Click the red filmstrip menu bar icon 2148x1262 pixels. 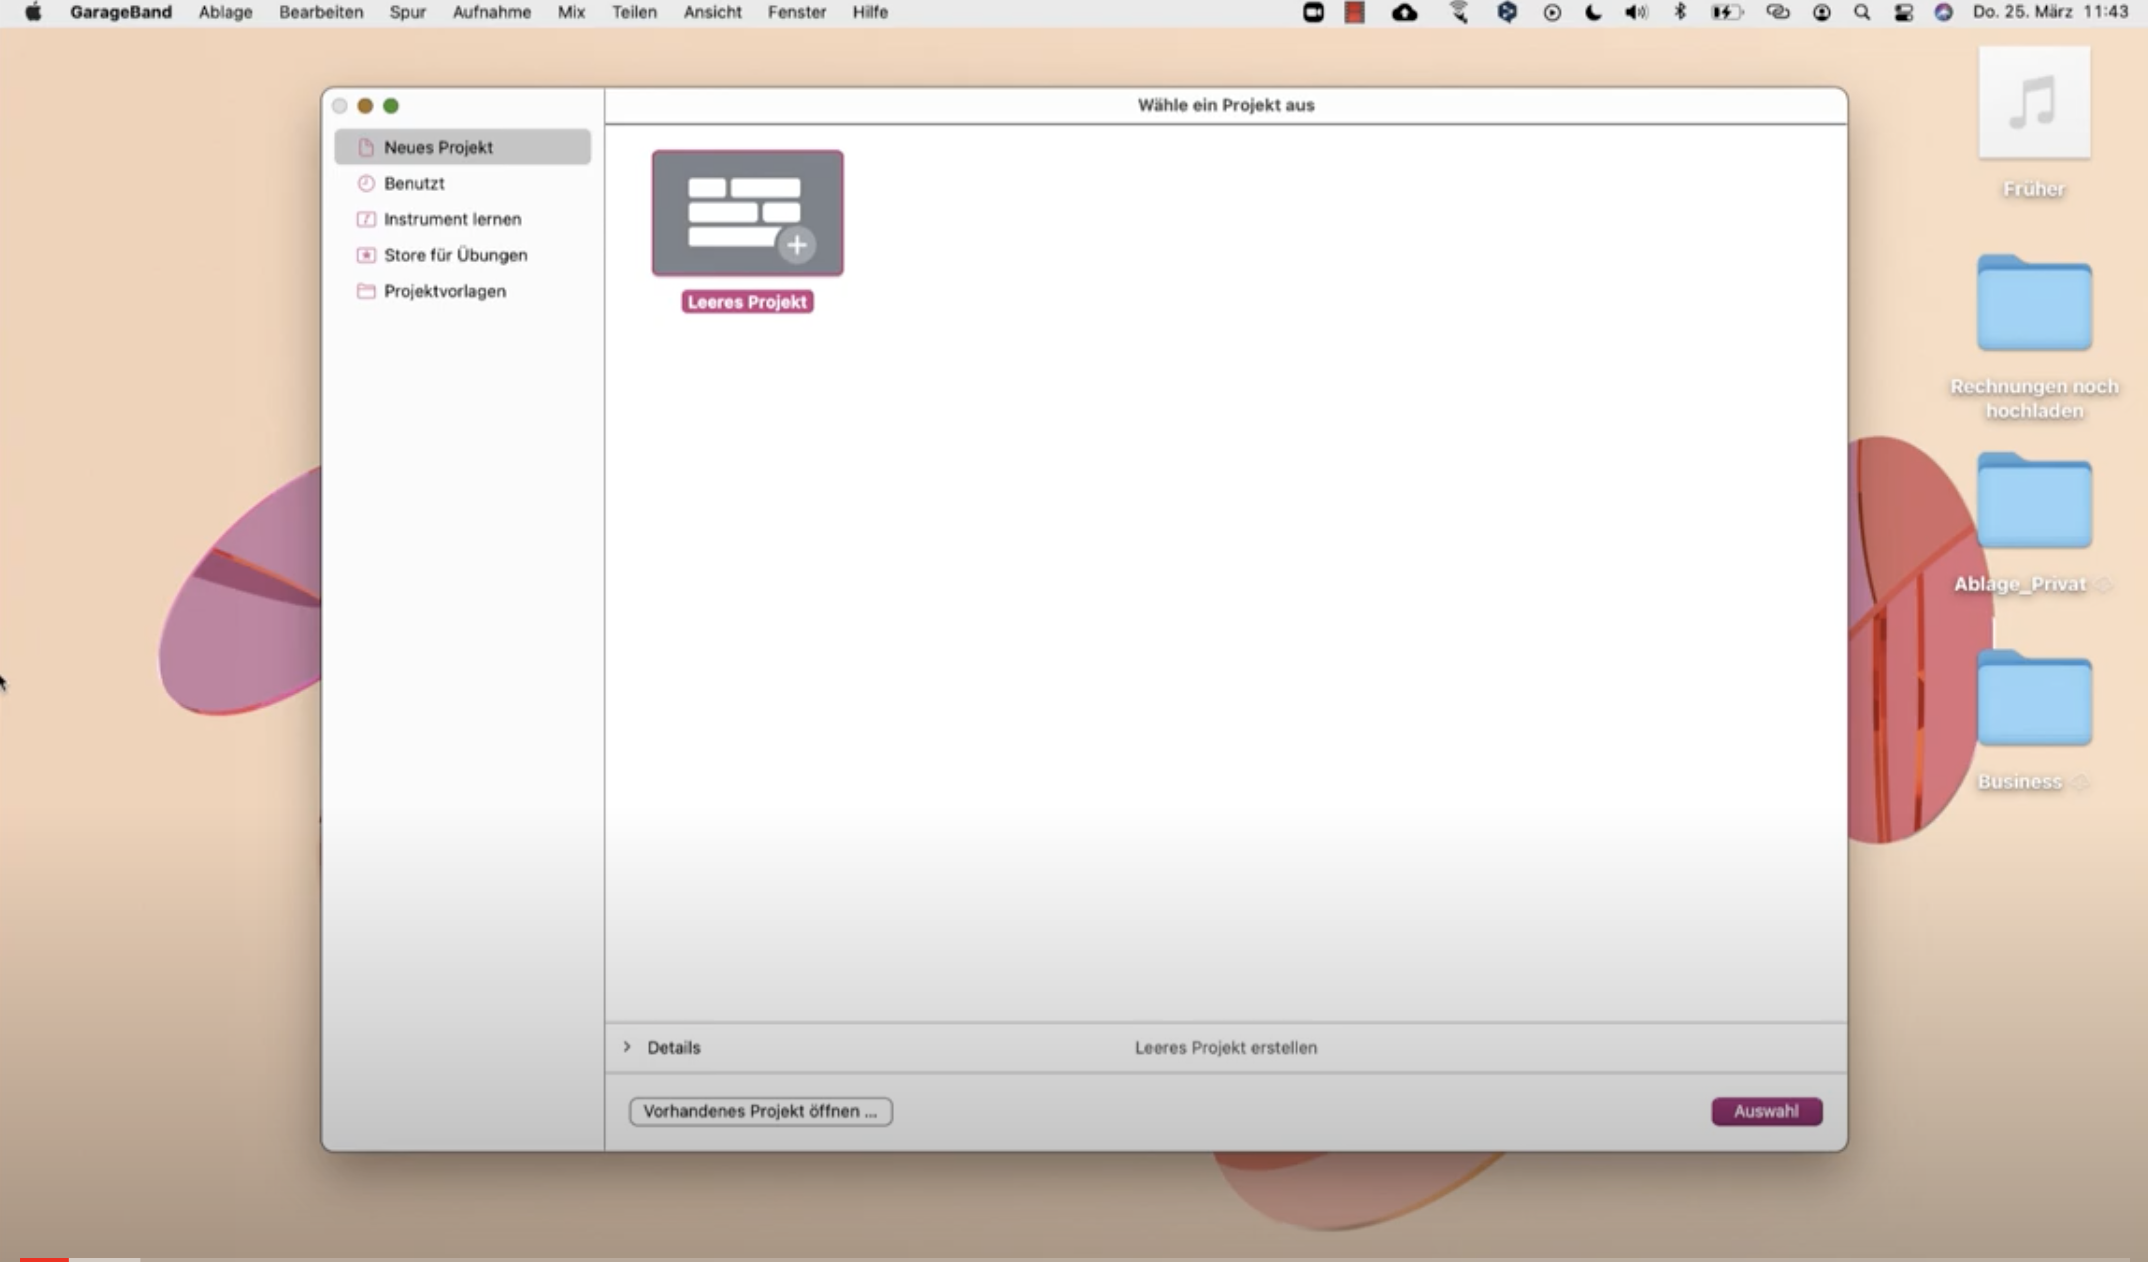click(1354, 12)
